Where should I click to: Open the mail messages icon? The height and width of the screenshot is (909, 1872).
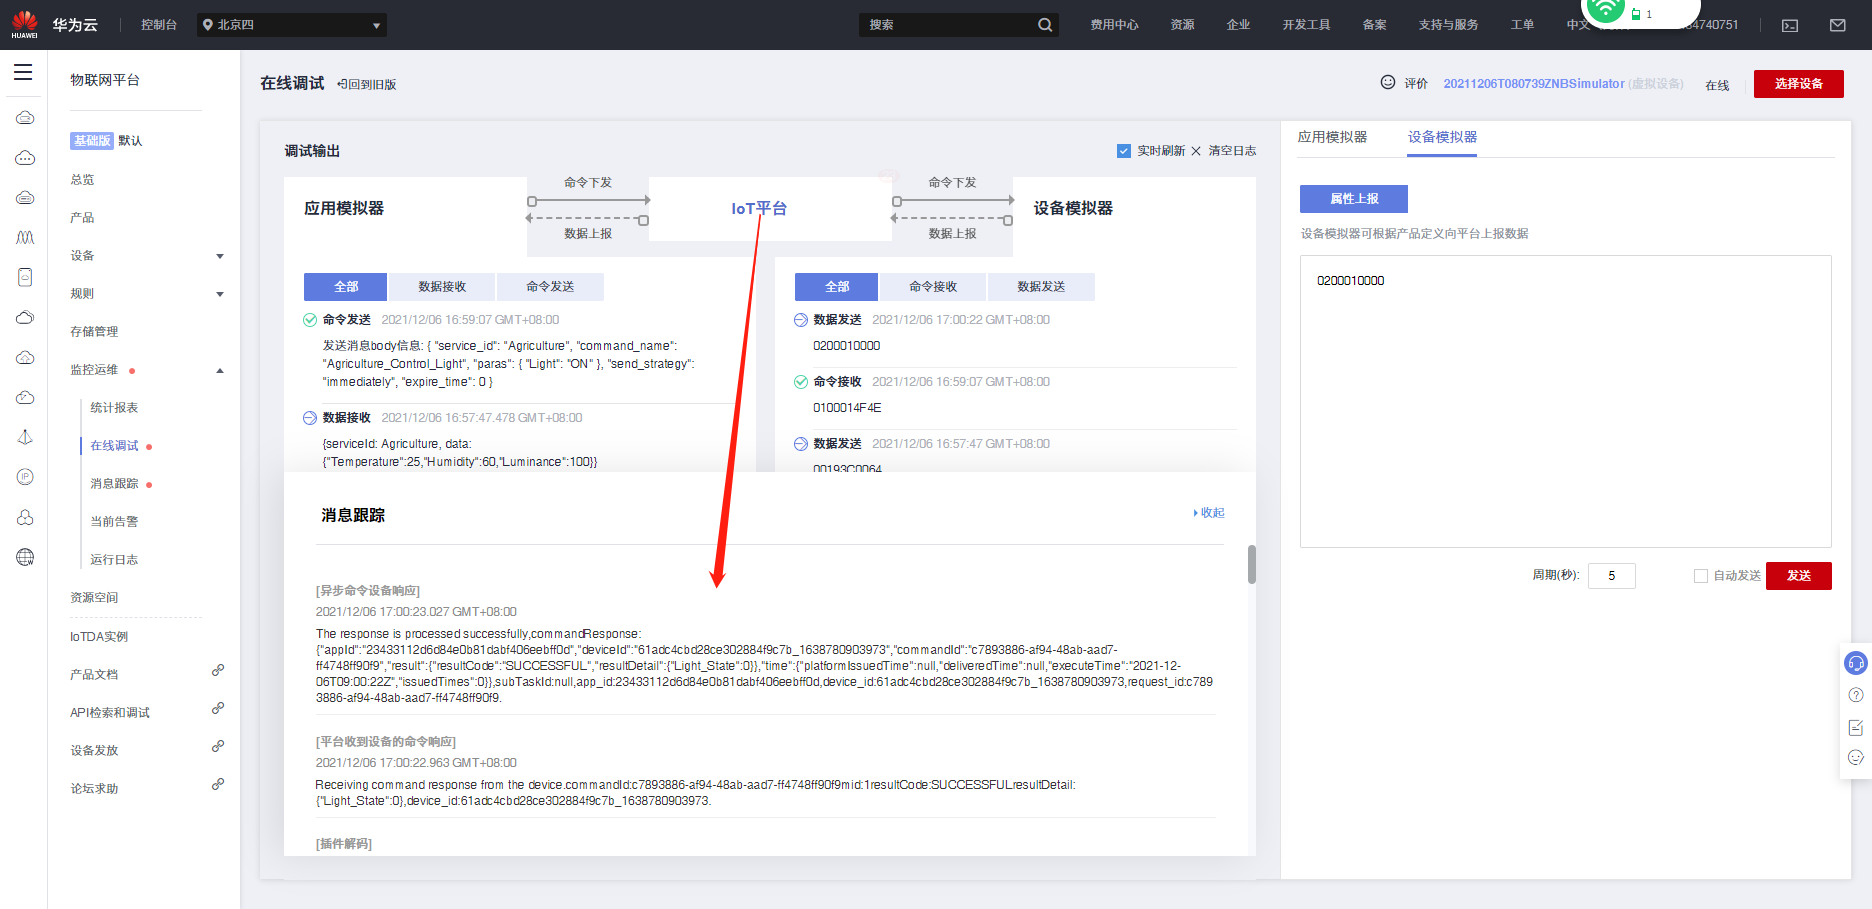pyautogui.click(x=1838, y=25)
